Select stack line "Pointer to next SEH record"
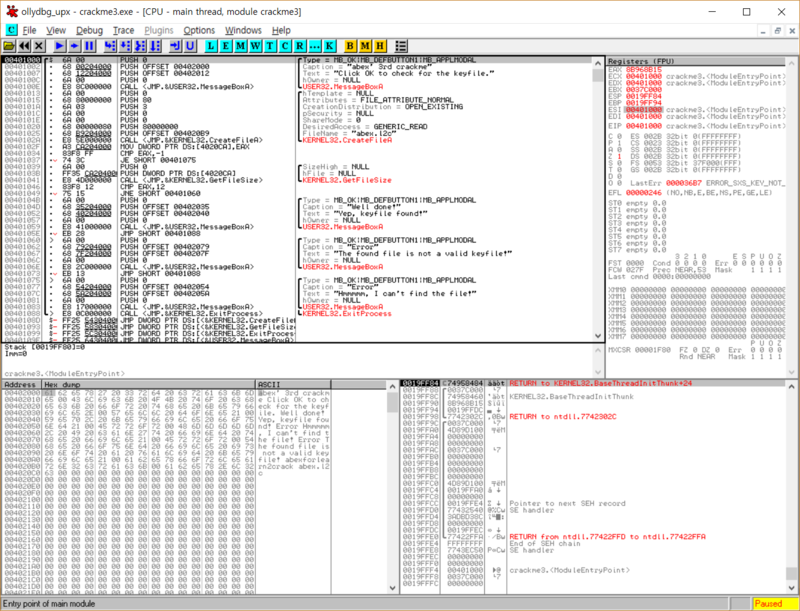 click(567, 503)
